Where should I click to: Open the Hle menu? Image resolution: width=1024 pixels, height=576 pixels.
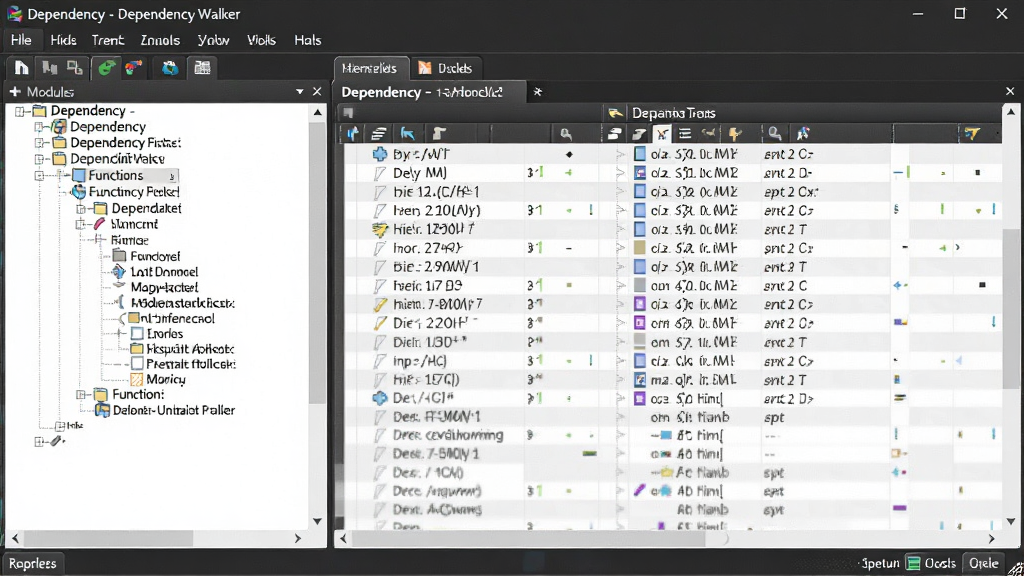(x=21, y=40)
